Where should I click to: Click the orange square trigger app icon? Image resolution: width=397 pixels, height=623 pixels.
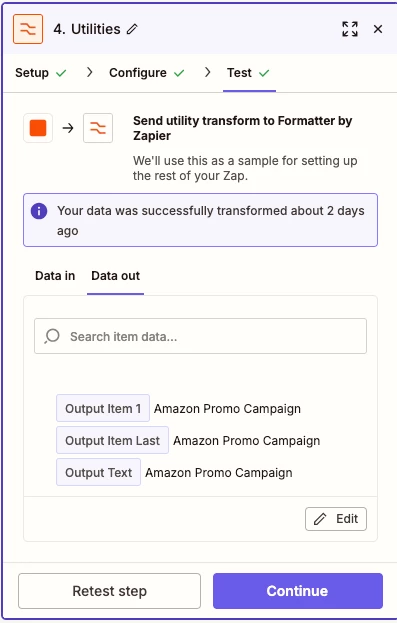tap(38, 128)
